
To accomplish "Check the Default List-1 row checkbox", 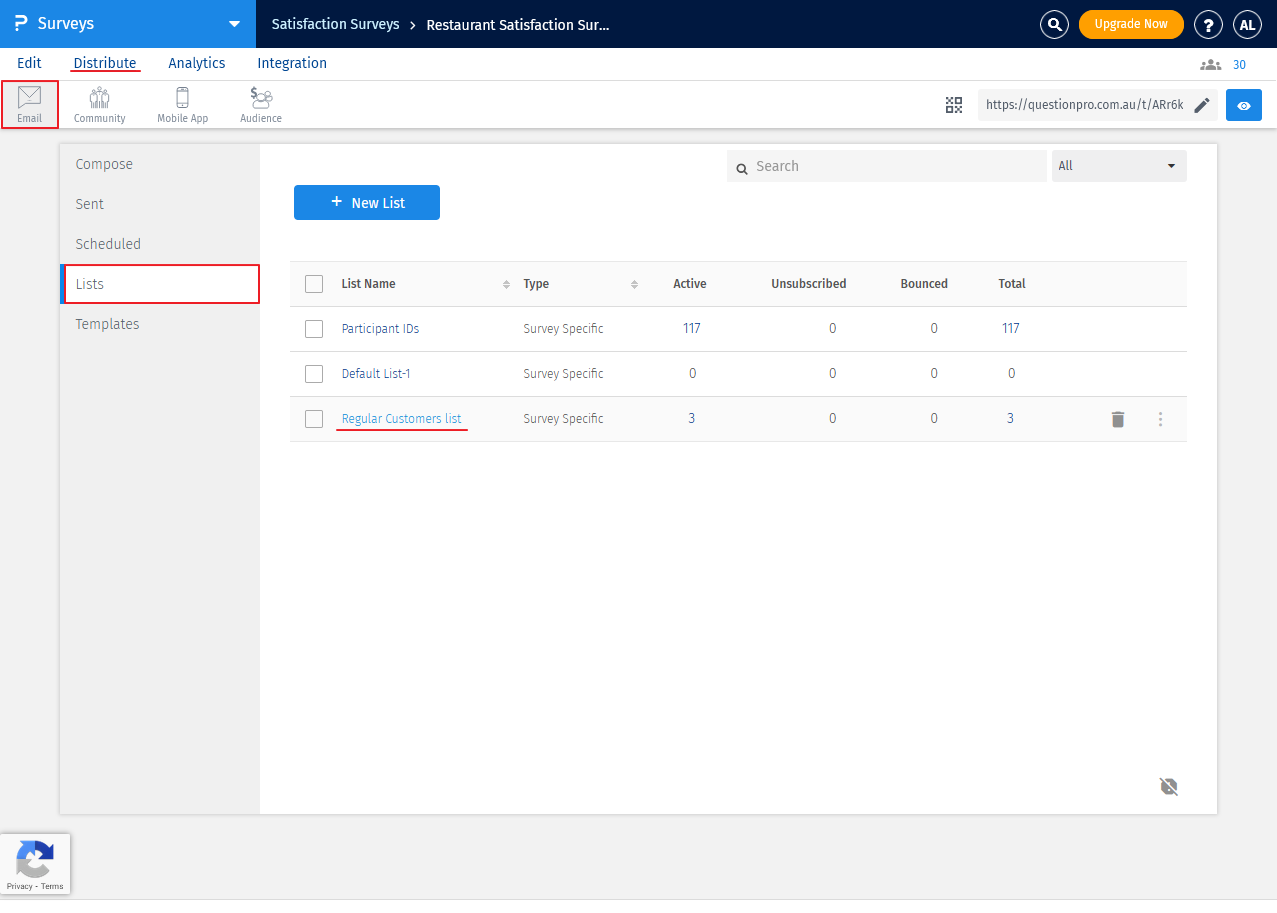I will pos(314,374).
